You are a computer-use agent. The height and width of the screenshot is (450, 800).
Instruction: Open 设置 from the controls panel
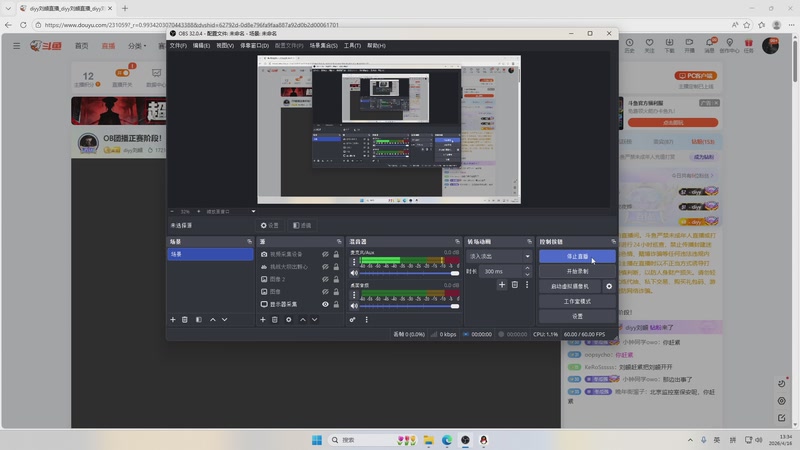(577, 316)
